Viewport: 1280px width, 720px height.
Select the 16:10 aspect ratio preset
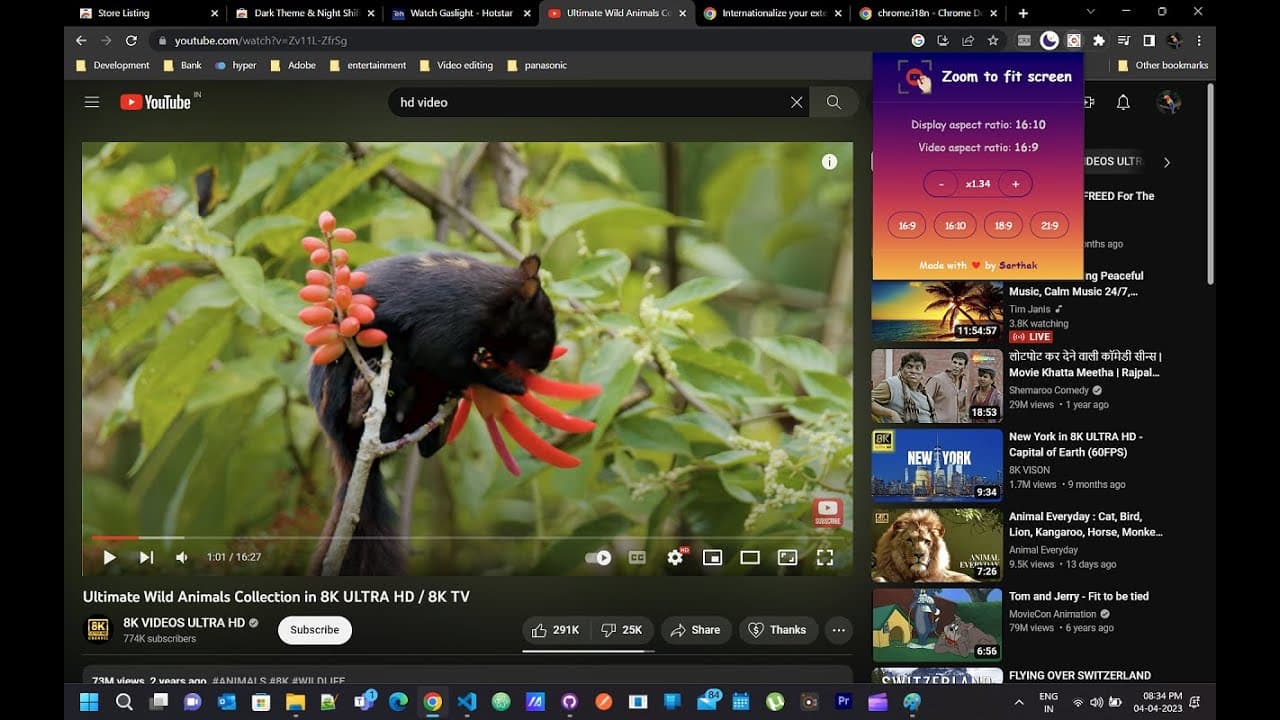pos(955,226)
